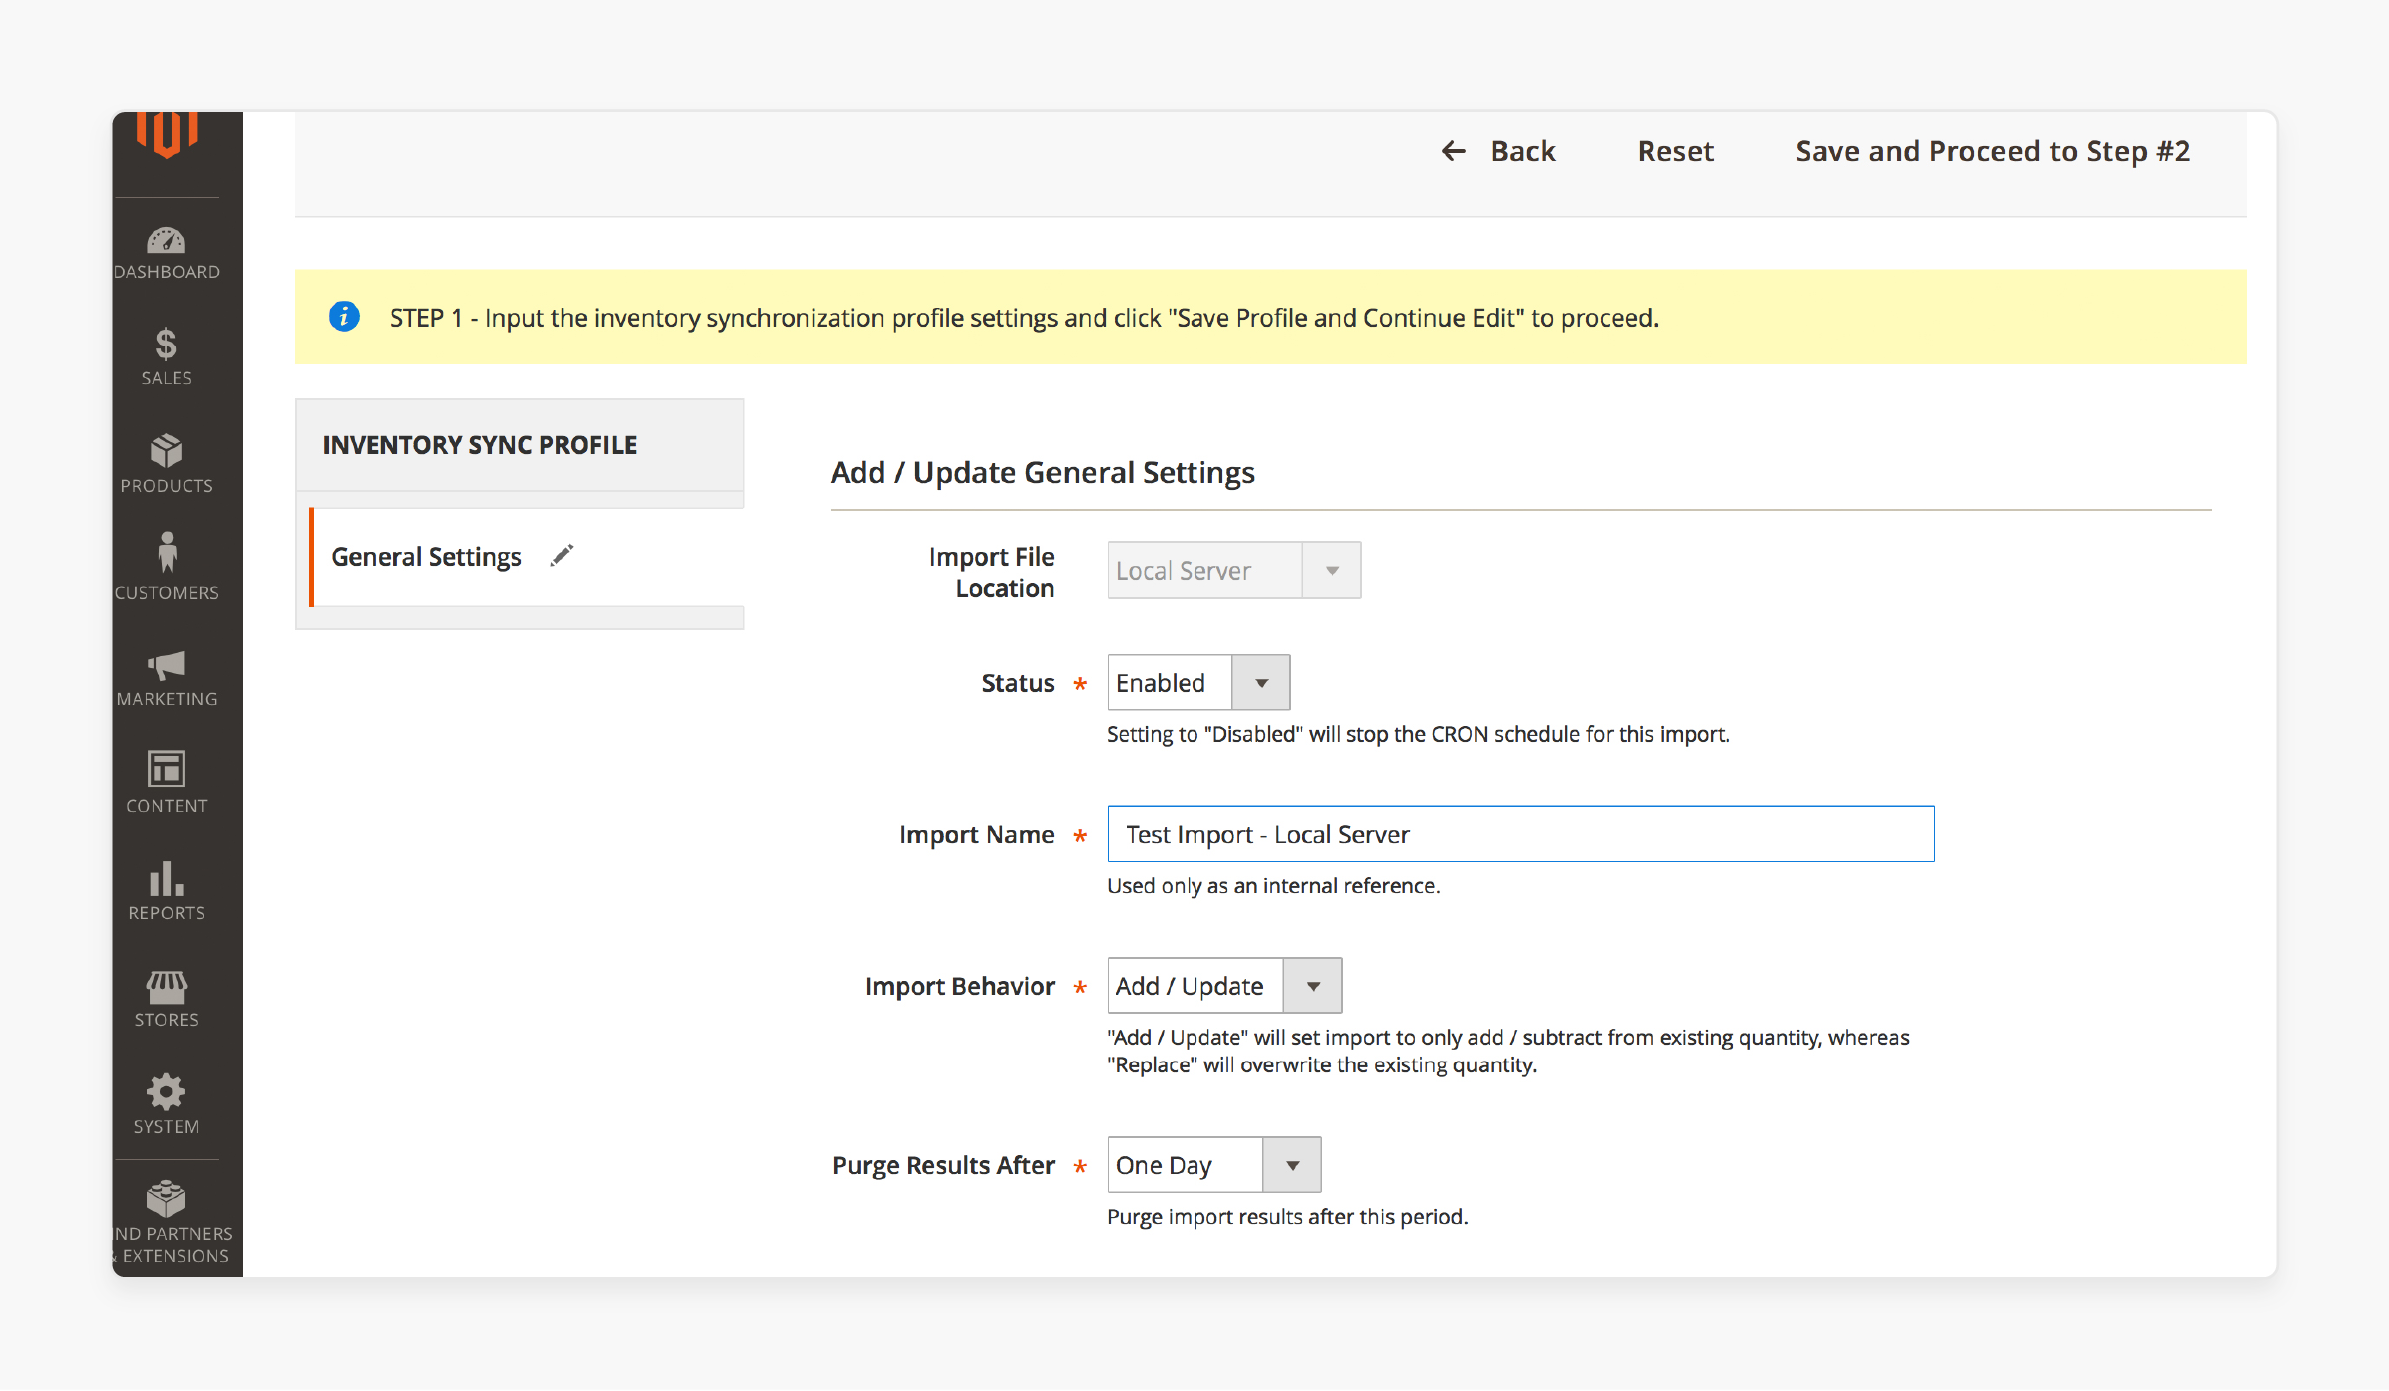This screenshot has height=1391, width=2389.
Task: Open the Purge Results After dropdown
Action: (x=1214, y=1165)
